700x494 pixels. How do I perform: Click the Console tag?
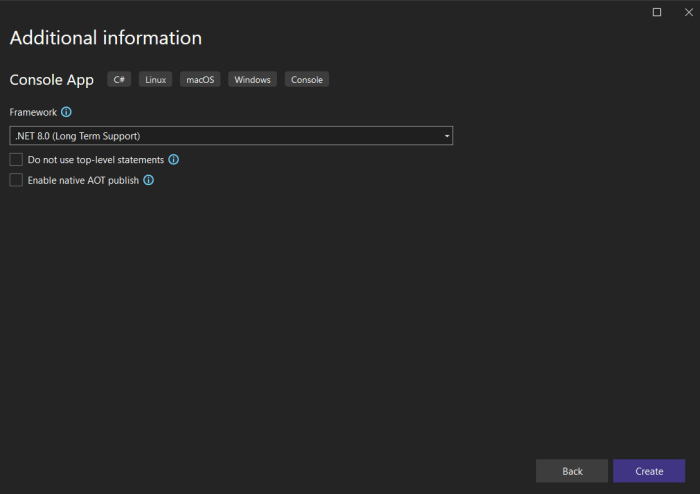click(x=307, y=79)
